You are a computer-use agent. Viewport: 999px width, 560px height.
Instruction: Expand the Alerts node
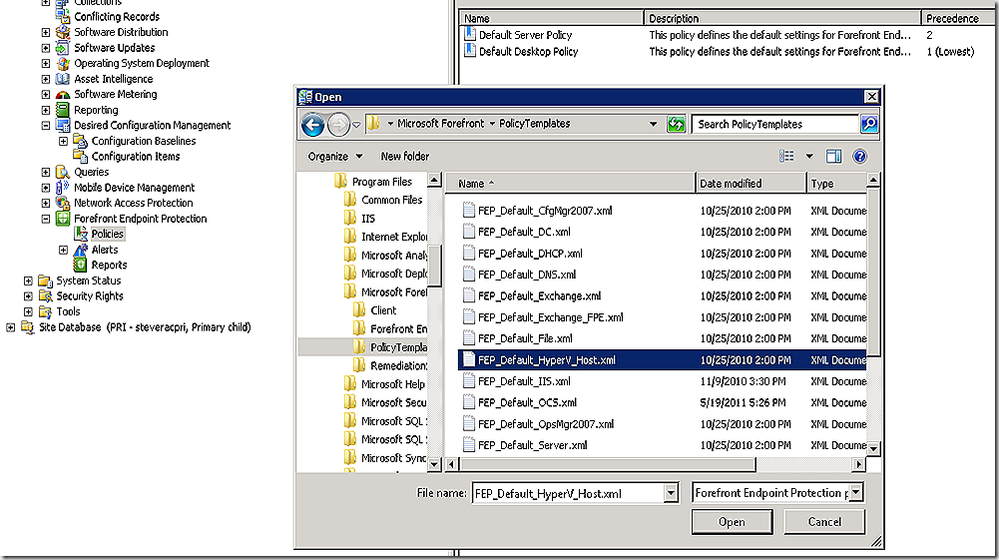[x=63, y=250]
